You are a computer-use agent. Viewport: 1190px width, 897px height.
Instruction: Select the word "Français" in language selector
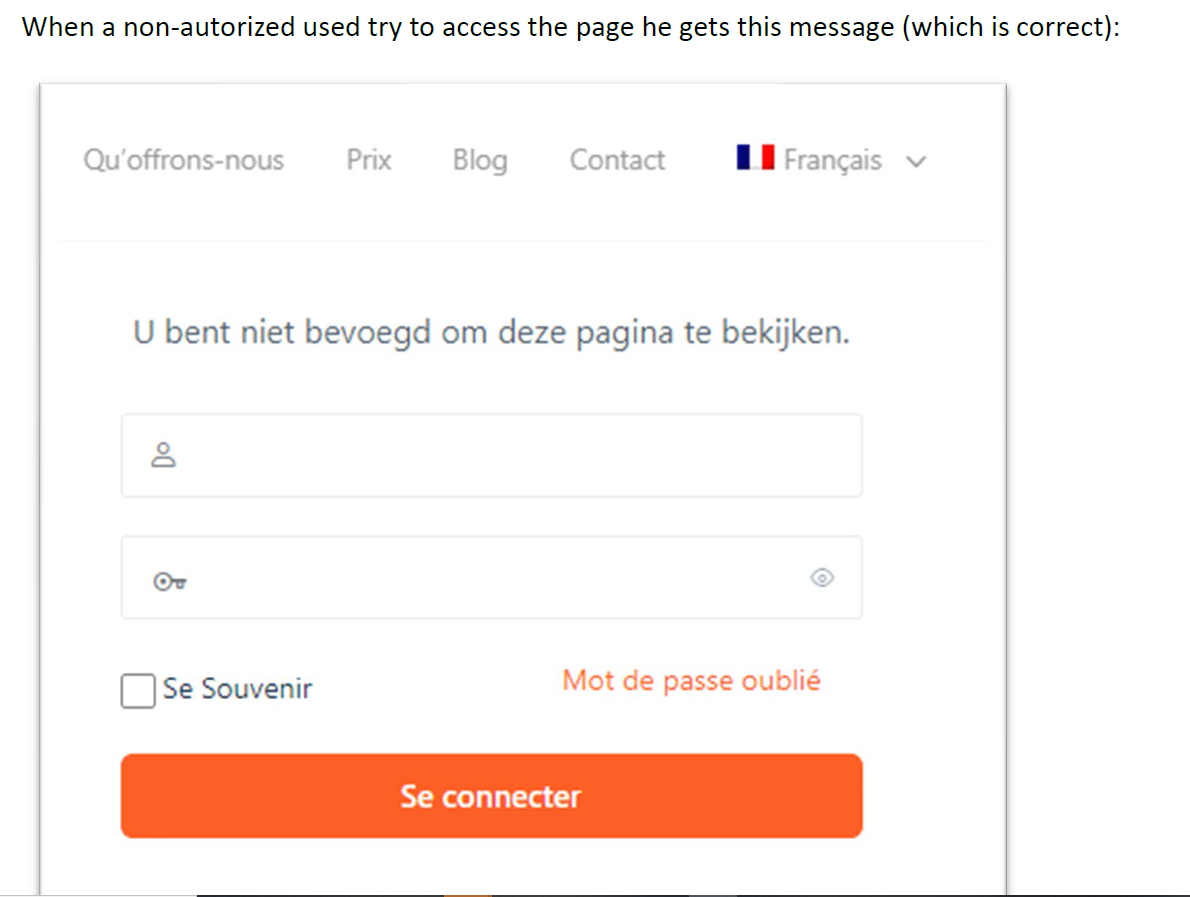click(x=832, y=160)
